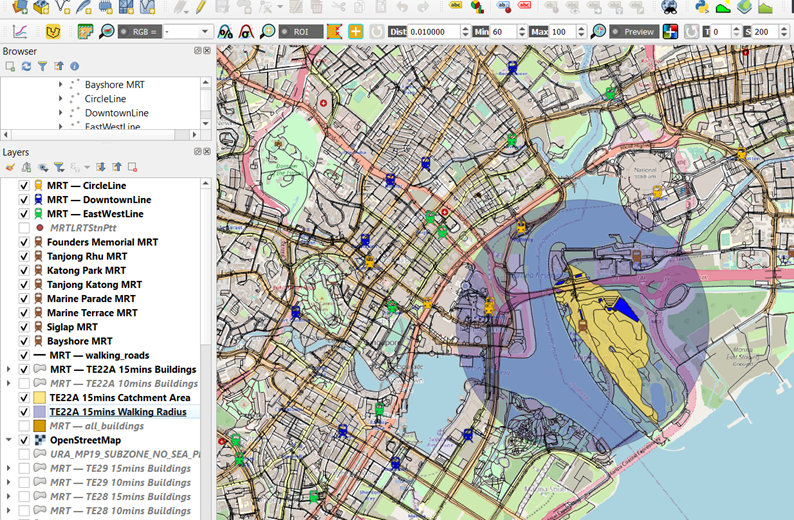Uncheck the MRT — CircleLine layer
This screenshot has height=520, width=794.
(25, 185)
